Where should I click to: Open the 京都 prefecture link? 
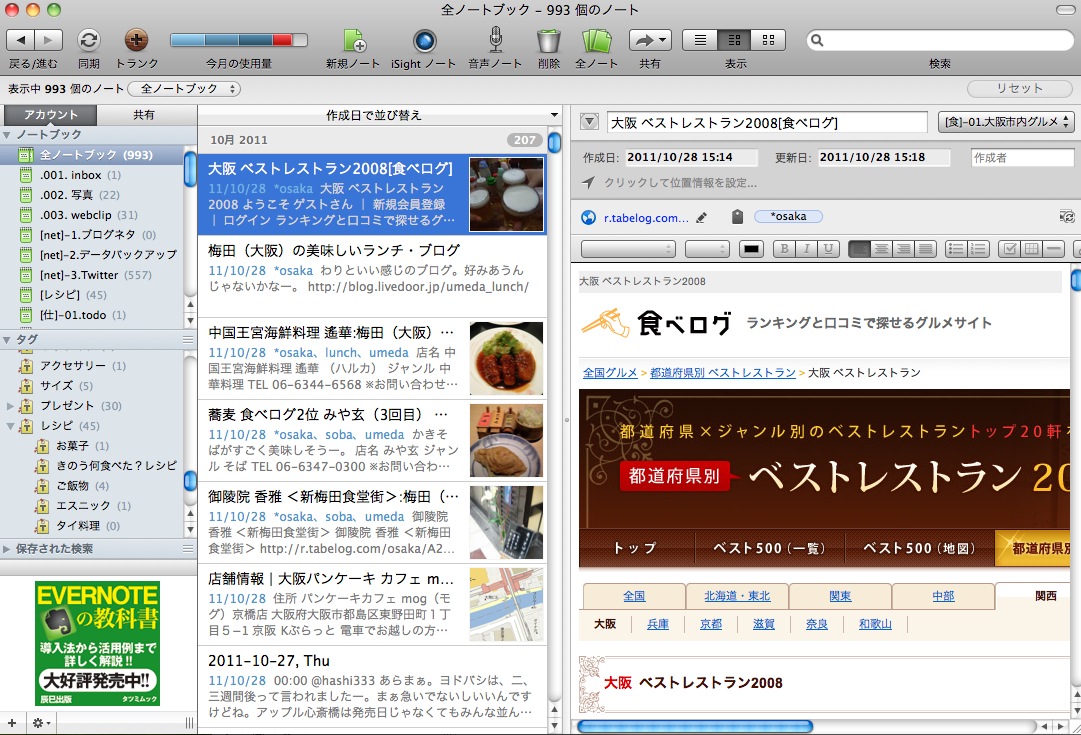point(711,624)
